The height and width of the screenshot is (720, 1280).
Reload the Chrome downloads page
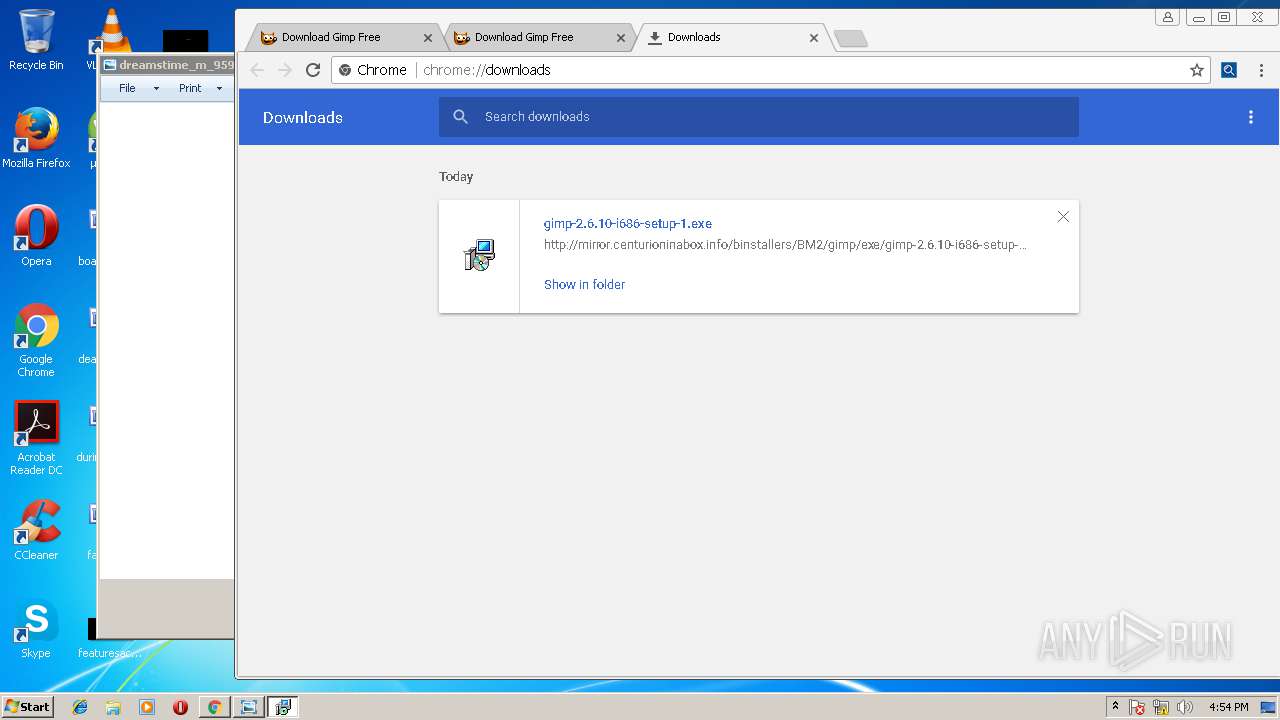(313, 70)
